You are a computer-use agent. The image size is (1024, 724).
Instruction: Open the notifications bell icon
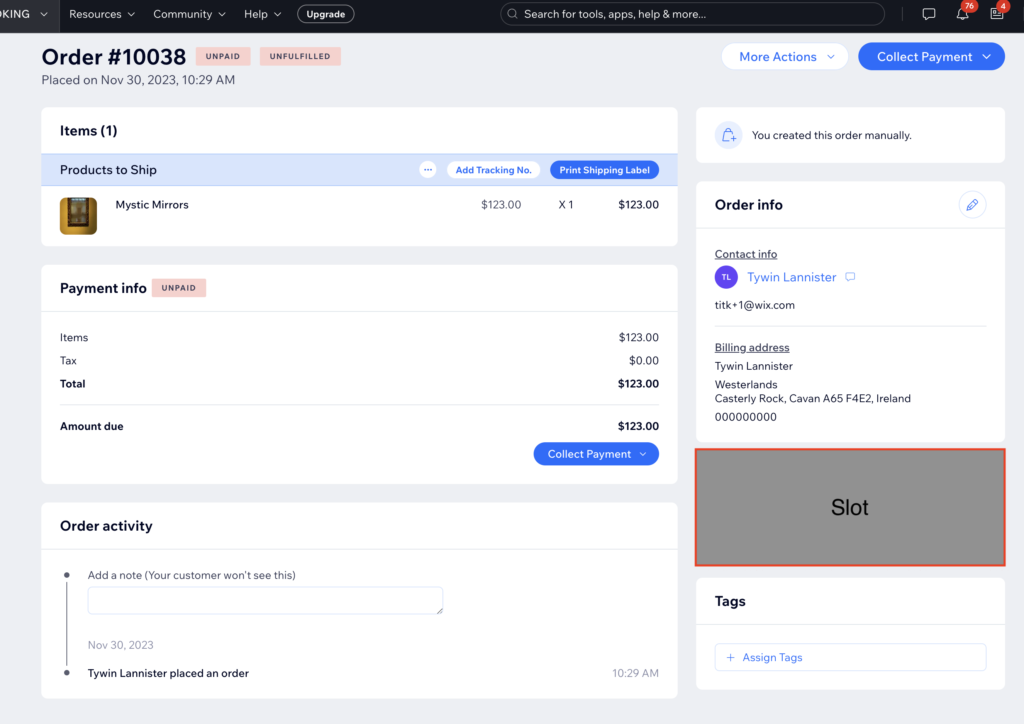click(962, 14)
